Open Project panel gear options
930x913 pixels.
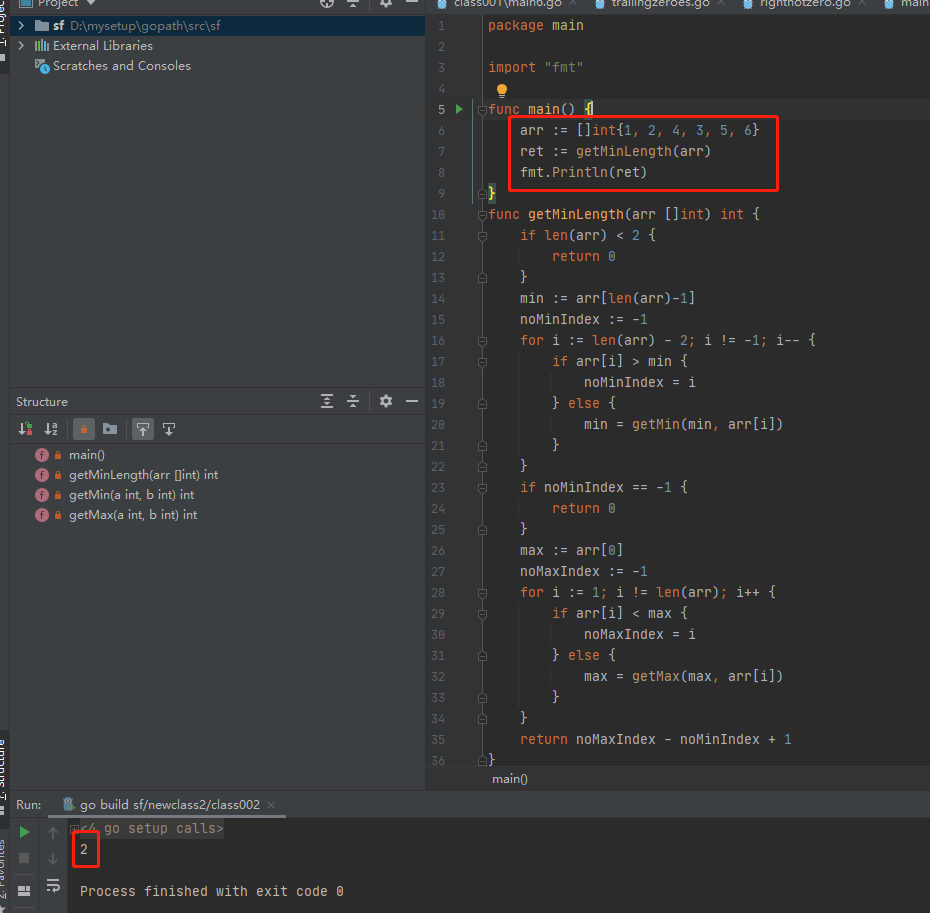[386, 3]
